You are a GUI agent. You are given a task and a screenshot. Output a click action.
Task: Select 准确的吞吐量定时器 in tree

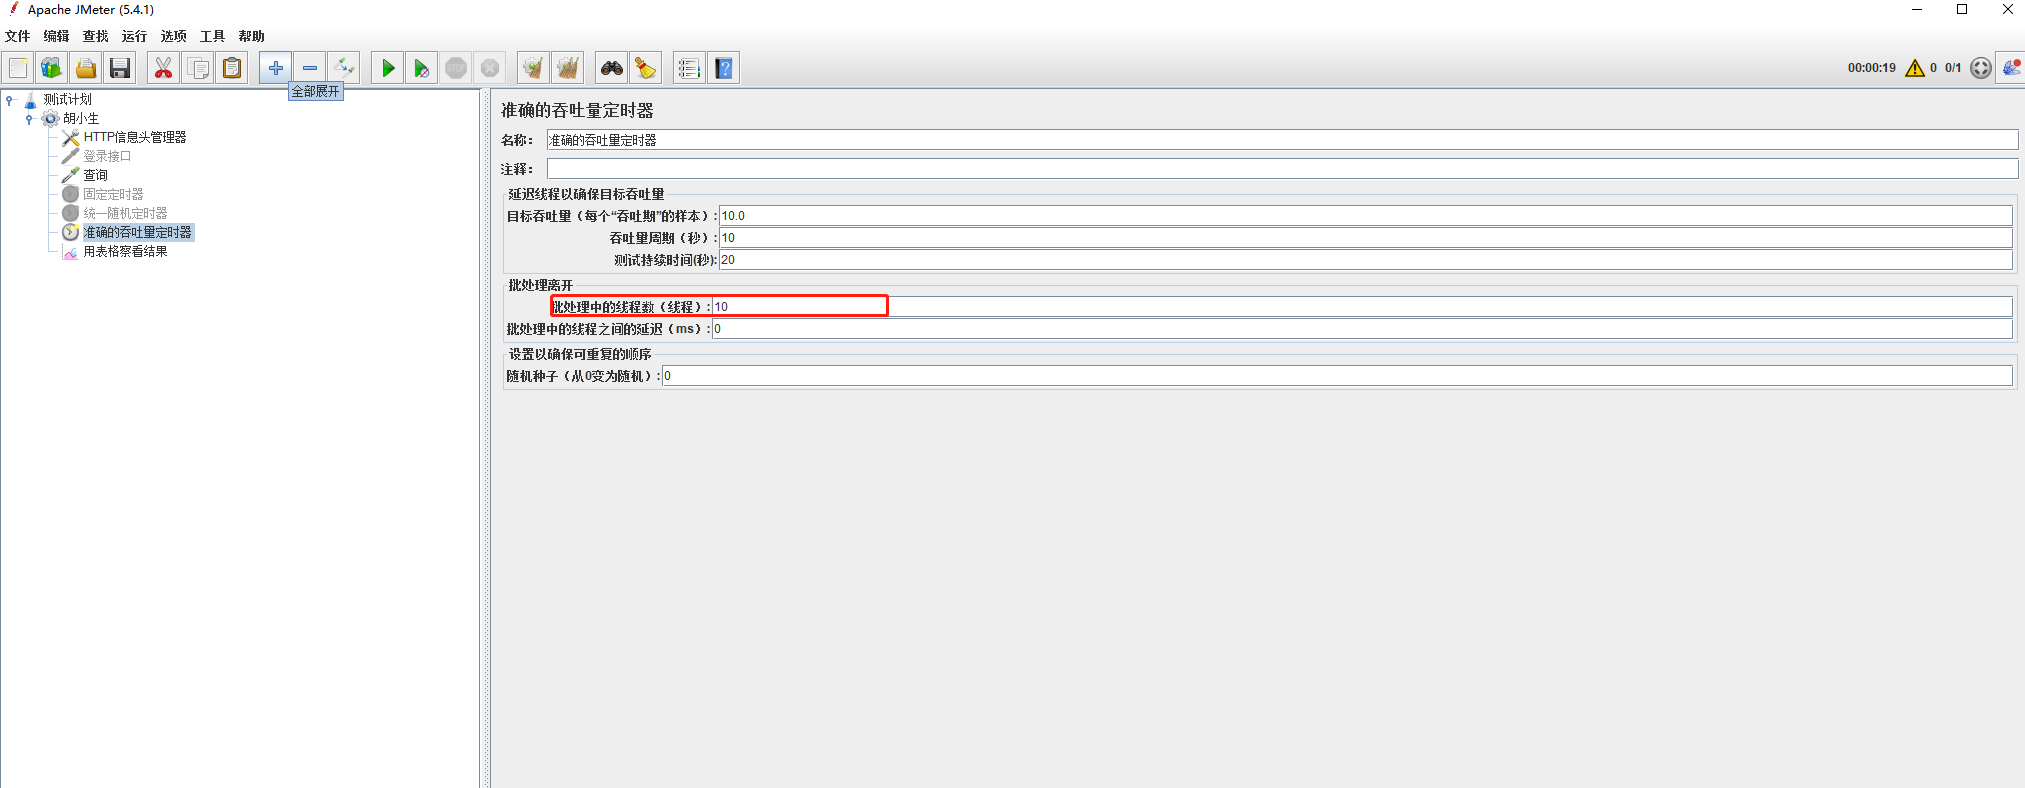[137, 232]
